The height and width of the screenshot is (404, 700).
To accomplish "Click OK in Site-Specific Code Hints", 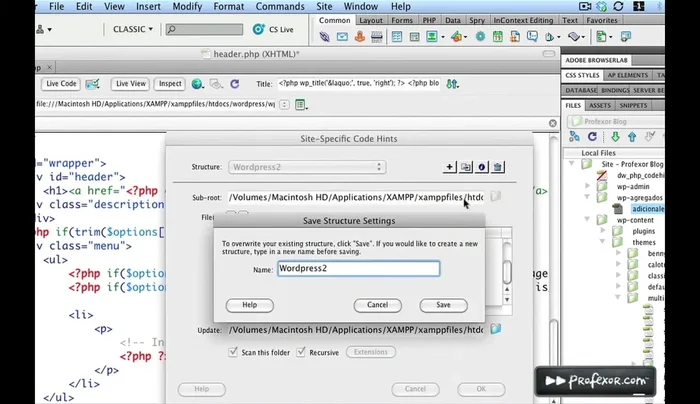I will point(481,389).
